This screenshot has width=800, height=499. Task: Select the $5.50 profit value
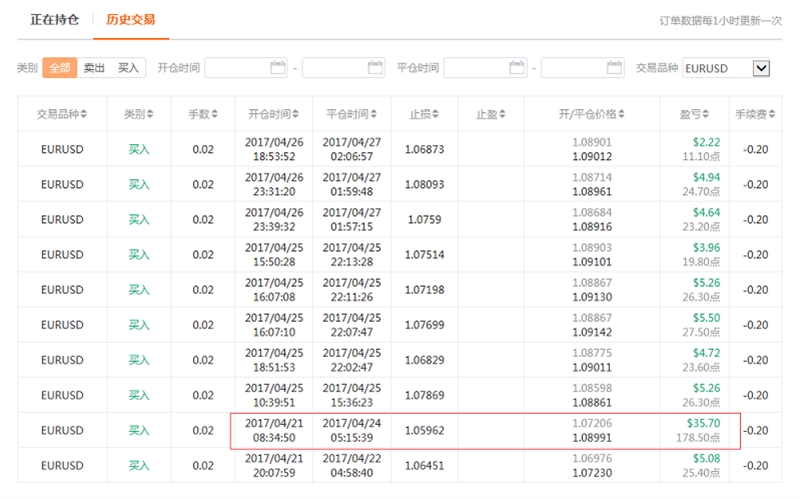(x=706, y=318)
